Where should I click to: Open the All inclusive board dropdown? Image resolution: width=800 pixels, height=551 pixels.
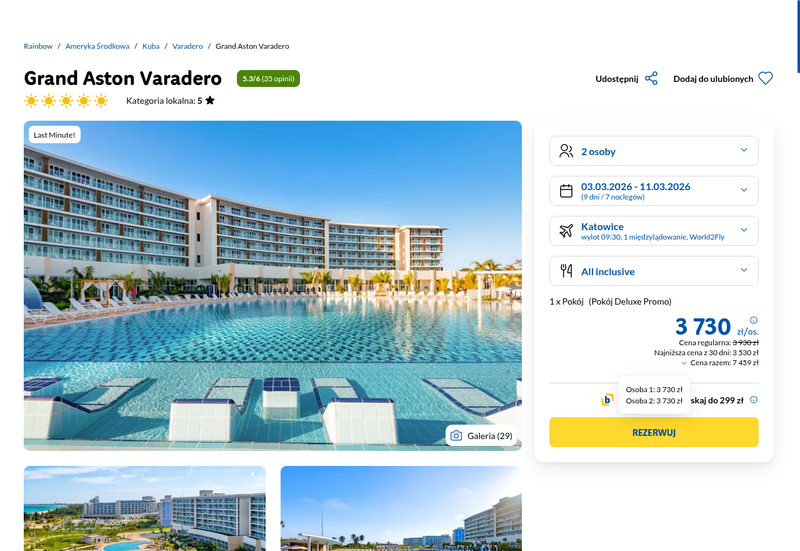click(654, 271)
